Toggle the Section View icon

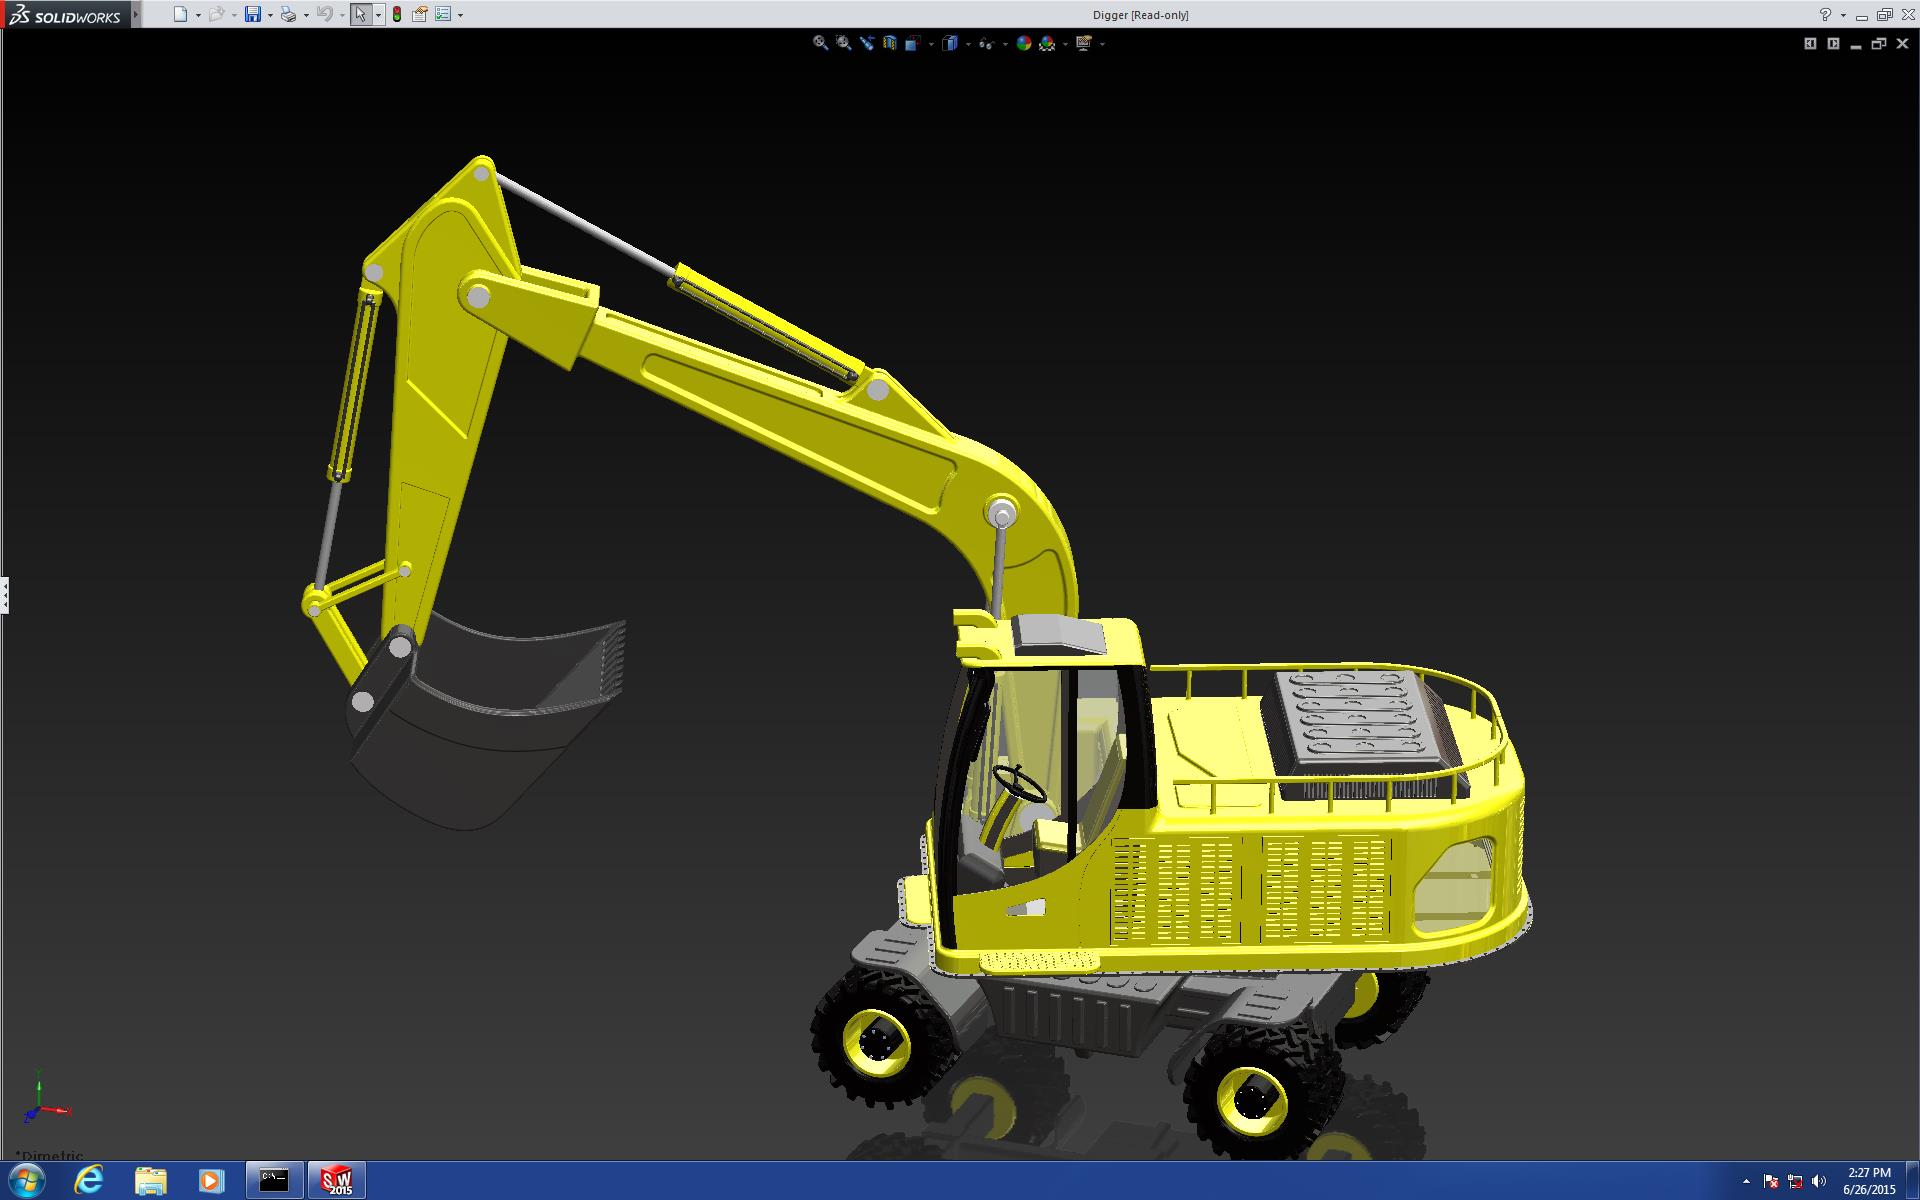(890, 43)
